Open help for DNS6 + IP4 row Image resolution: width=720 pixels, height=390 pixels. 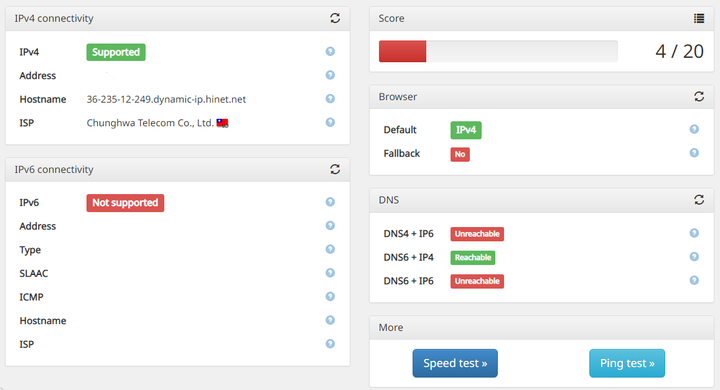pos(694,256)
